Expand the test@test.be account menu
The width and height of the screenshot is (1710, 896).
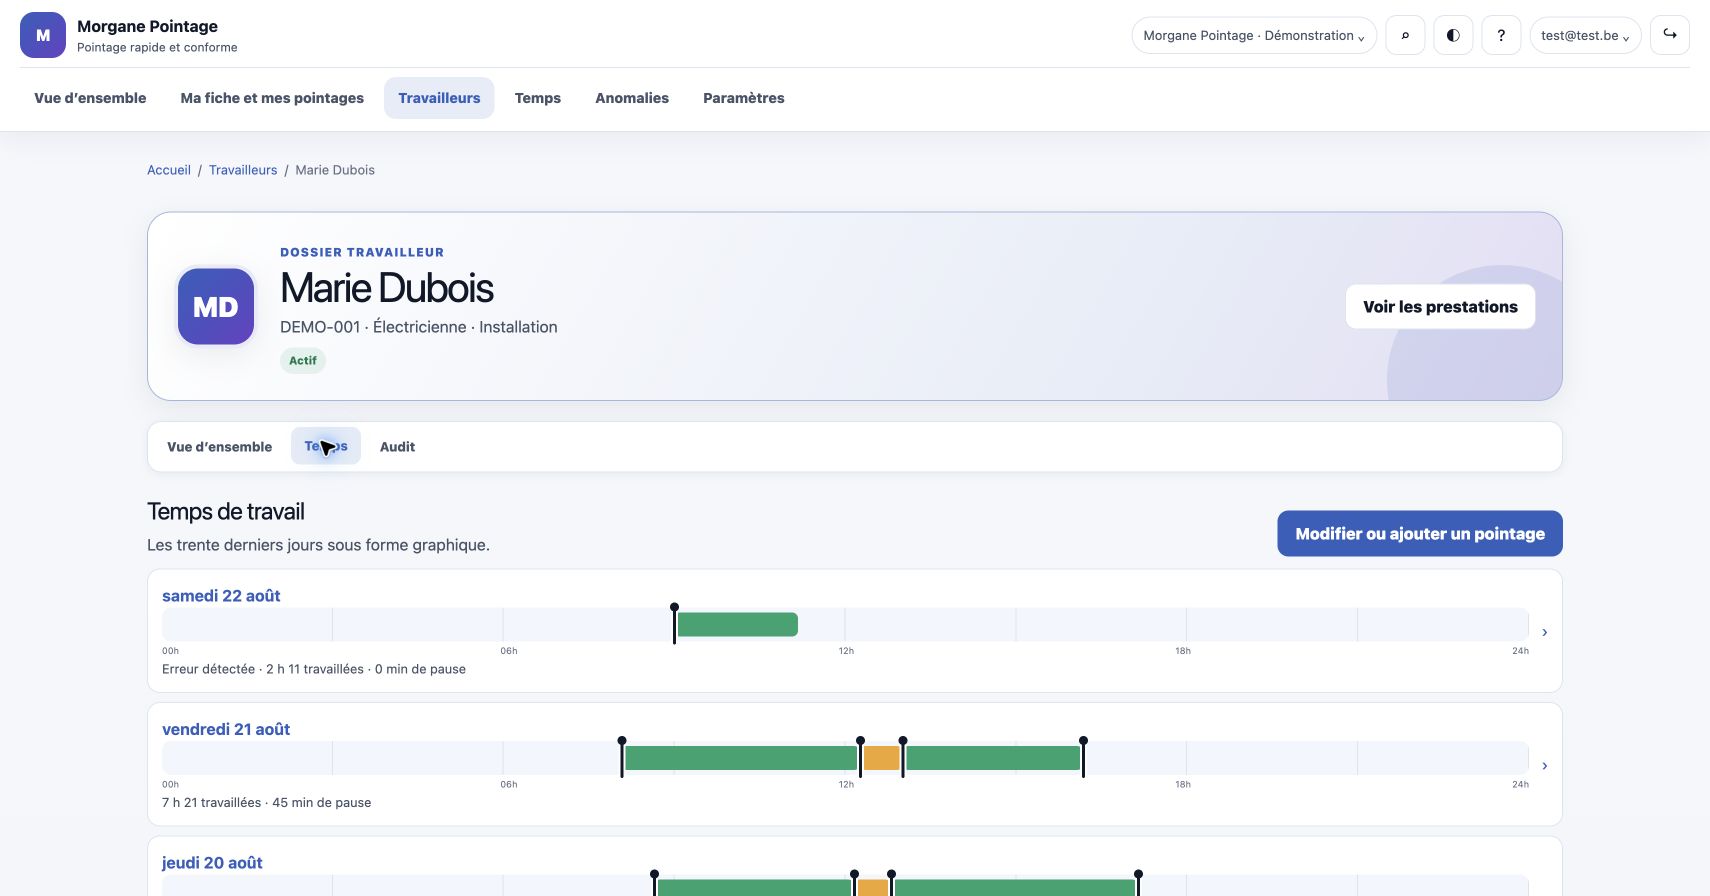(1585, 35)
